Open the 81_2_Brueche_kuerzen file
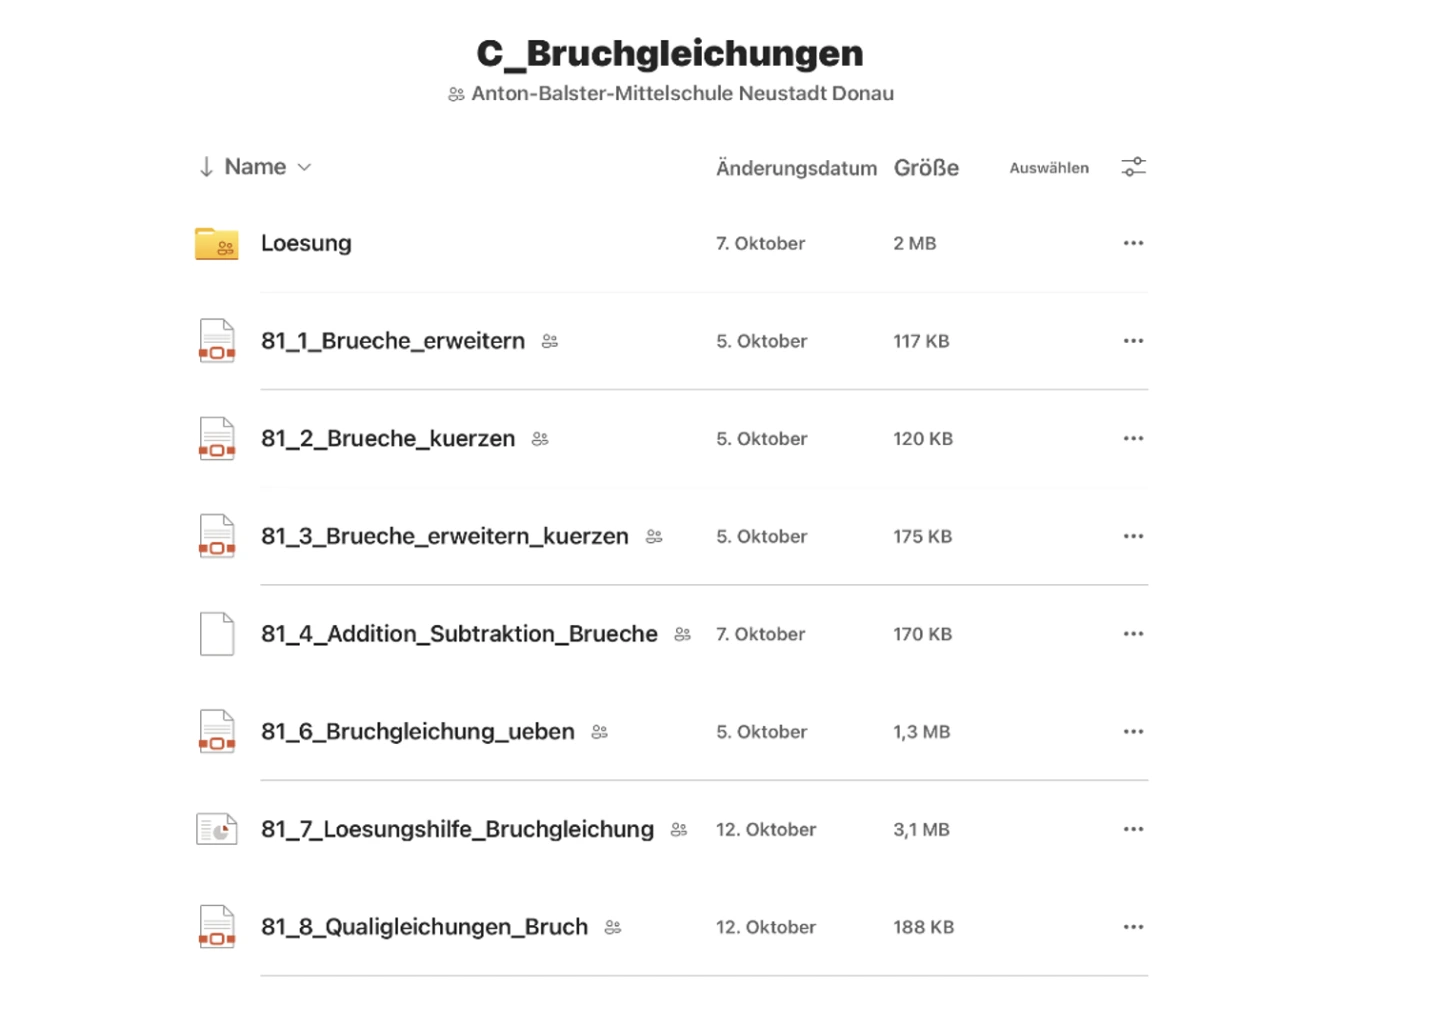This screenshot has width=1440, height=1027. 388,439
